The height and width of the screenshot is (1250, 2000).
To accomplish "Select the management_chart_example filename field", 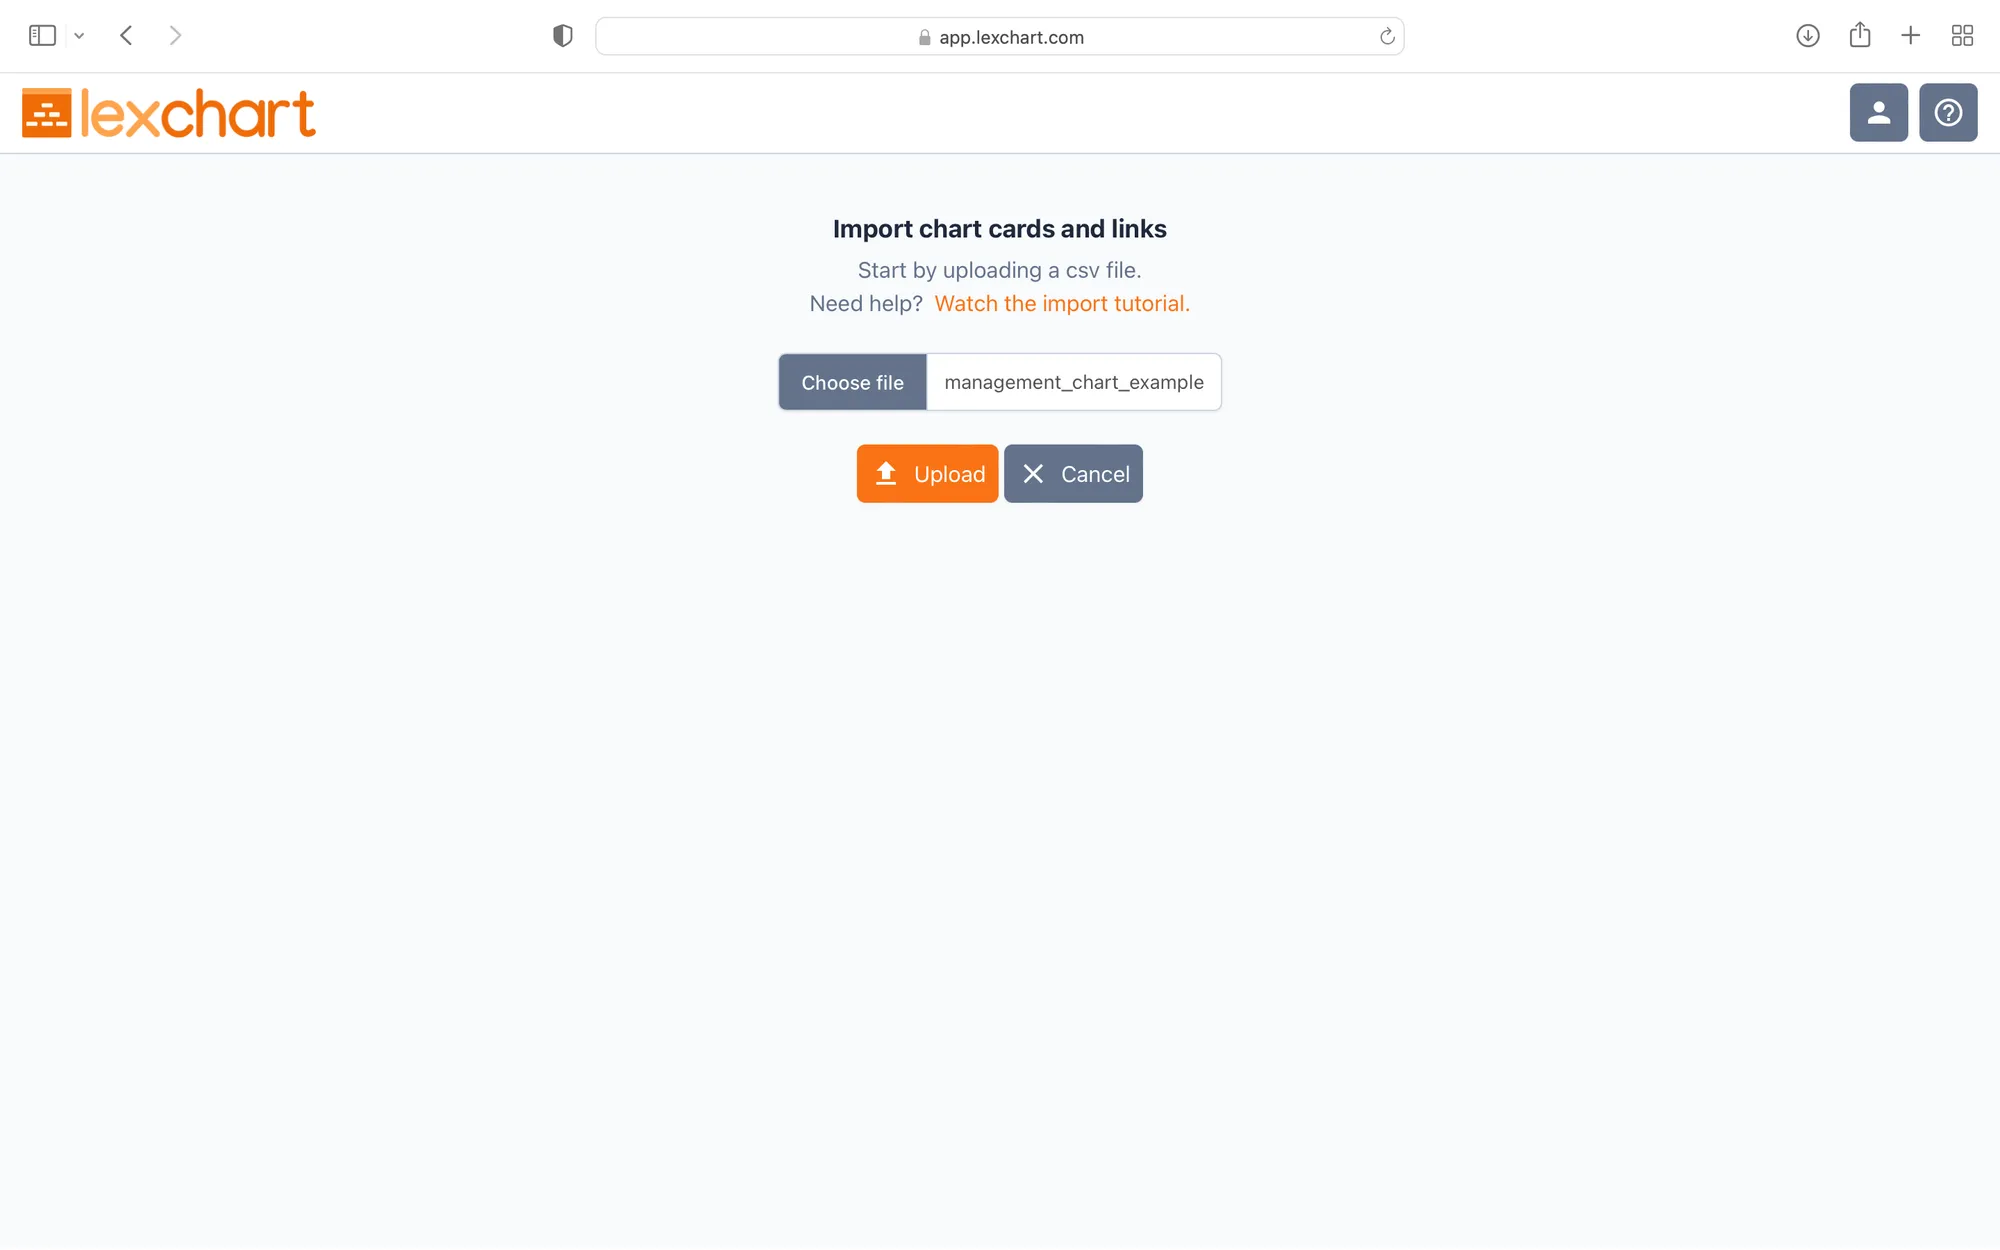I will point(1073,382).
